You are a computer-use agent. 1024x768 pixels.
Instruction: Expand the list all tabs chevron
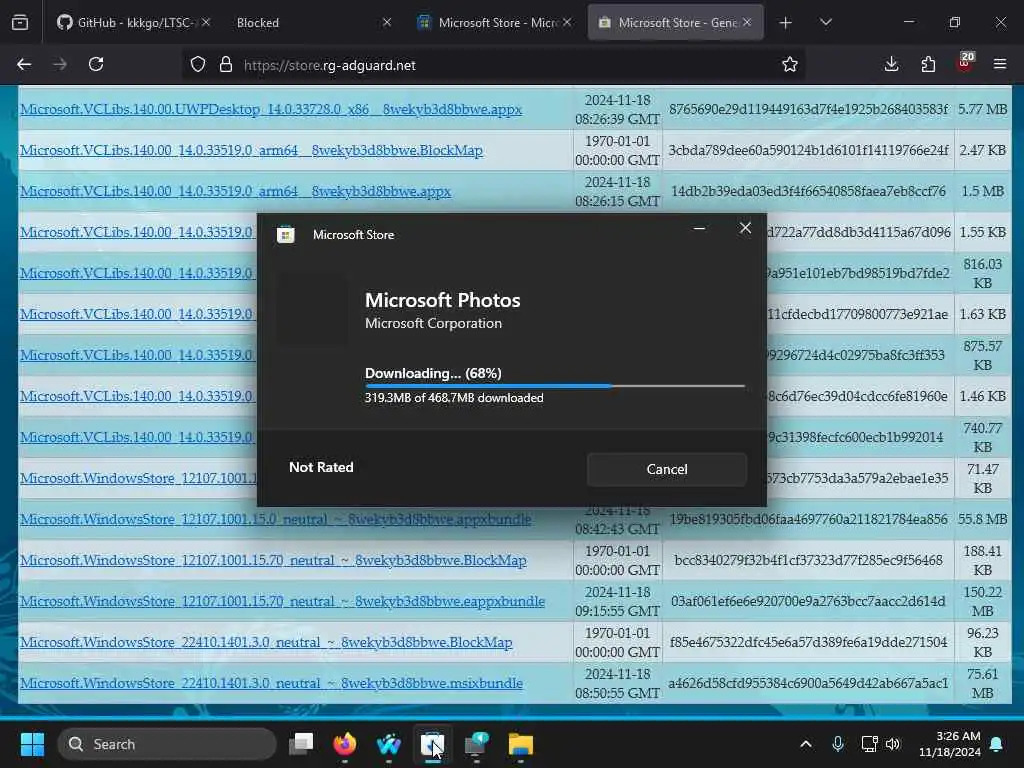coord(825,23)
